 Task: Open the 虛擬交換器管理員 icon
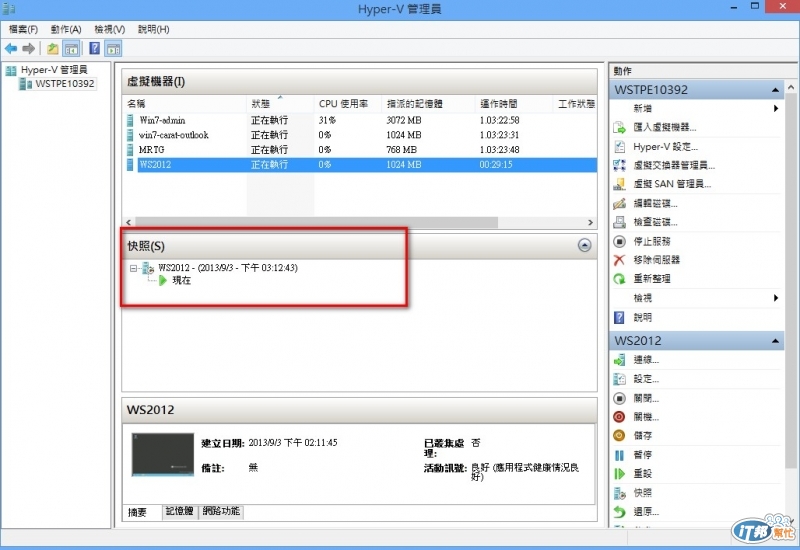point(619,165)
